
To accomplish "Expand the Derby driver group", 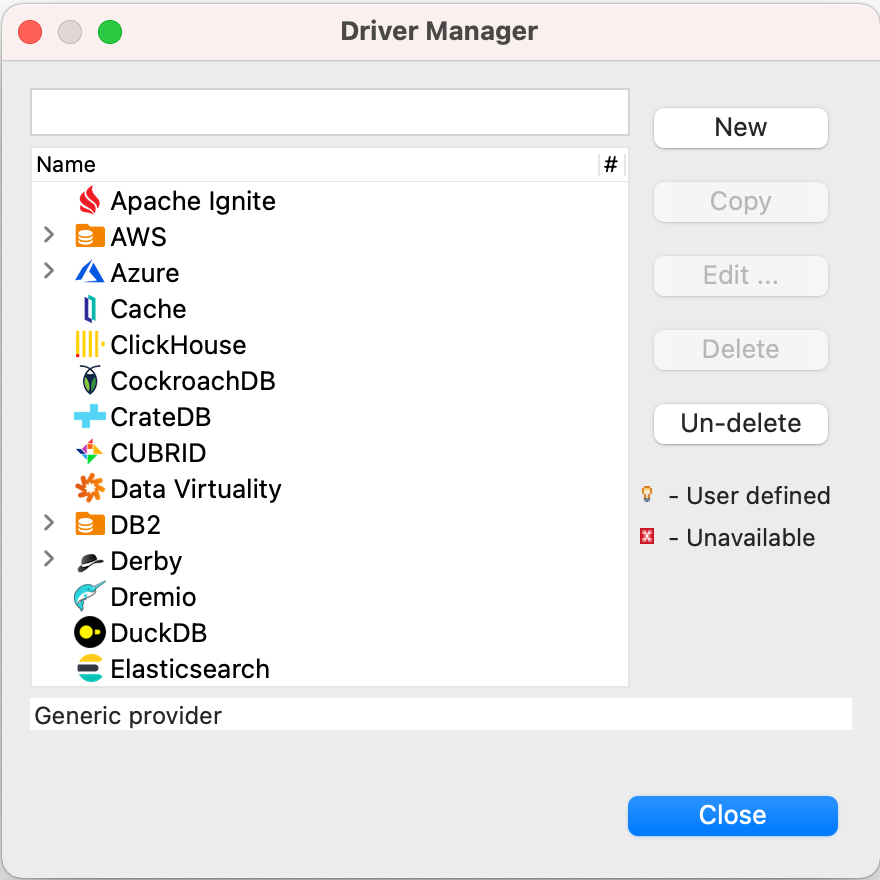I will pos(49,560).
